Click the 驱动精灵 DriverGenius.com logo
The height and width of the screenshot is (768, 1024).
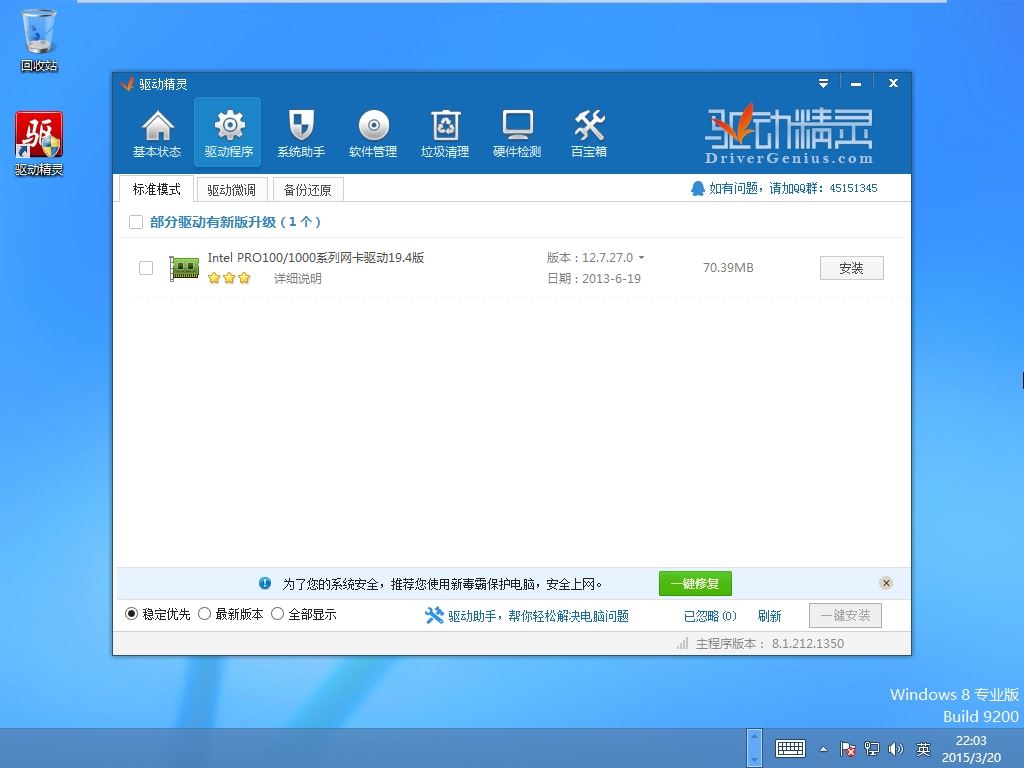788,135
